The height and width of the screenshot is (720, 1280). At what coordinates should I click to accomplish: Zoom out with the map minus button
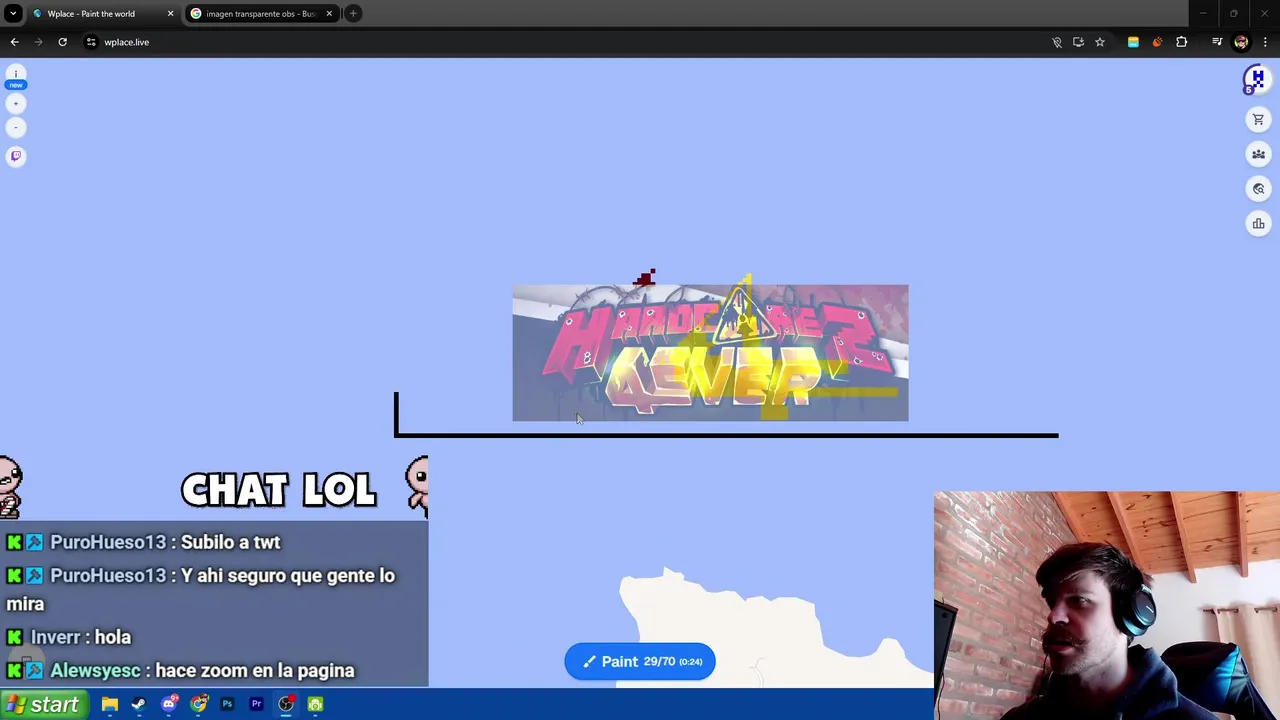click(x=16, y=127)
